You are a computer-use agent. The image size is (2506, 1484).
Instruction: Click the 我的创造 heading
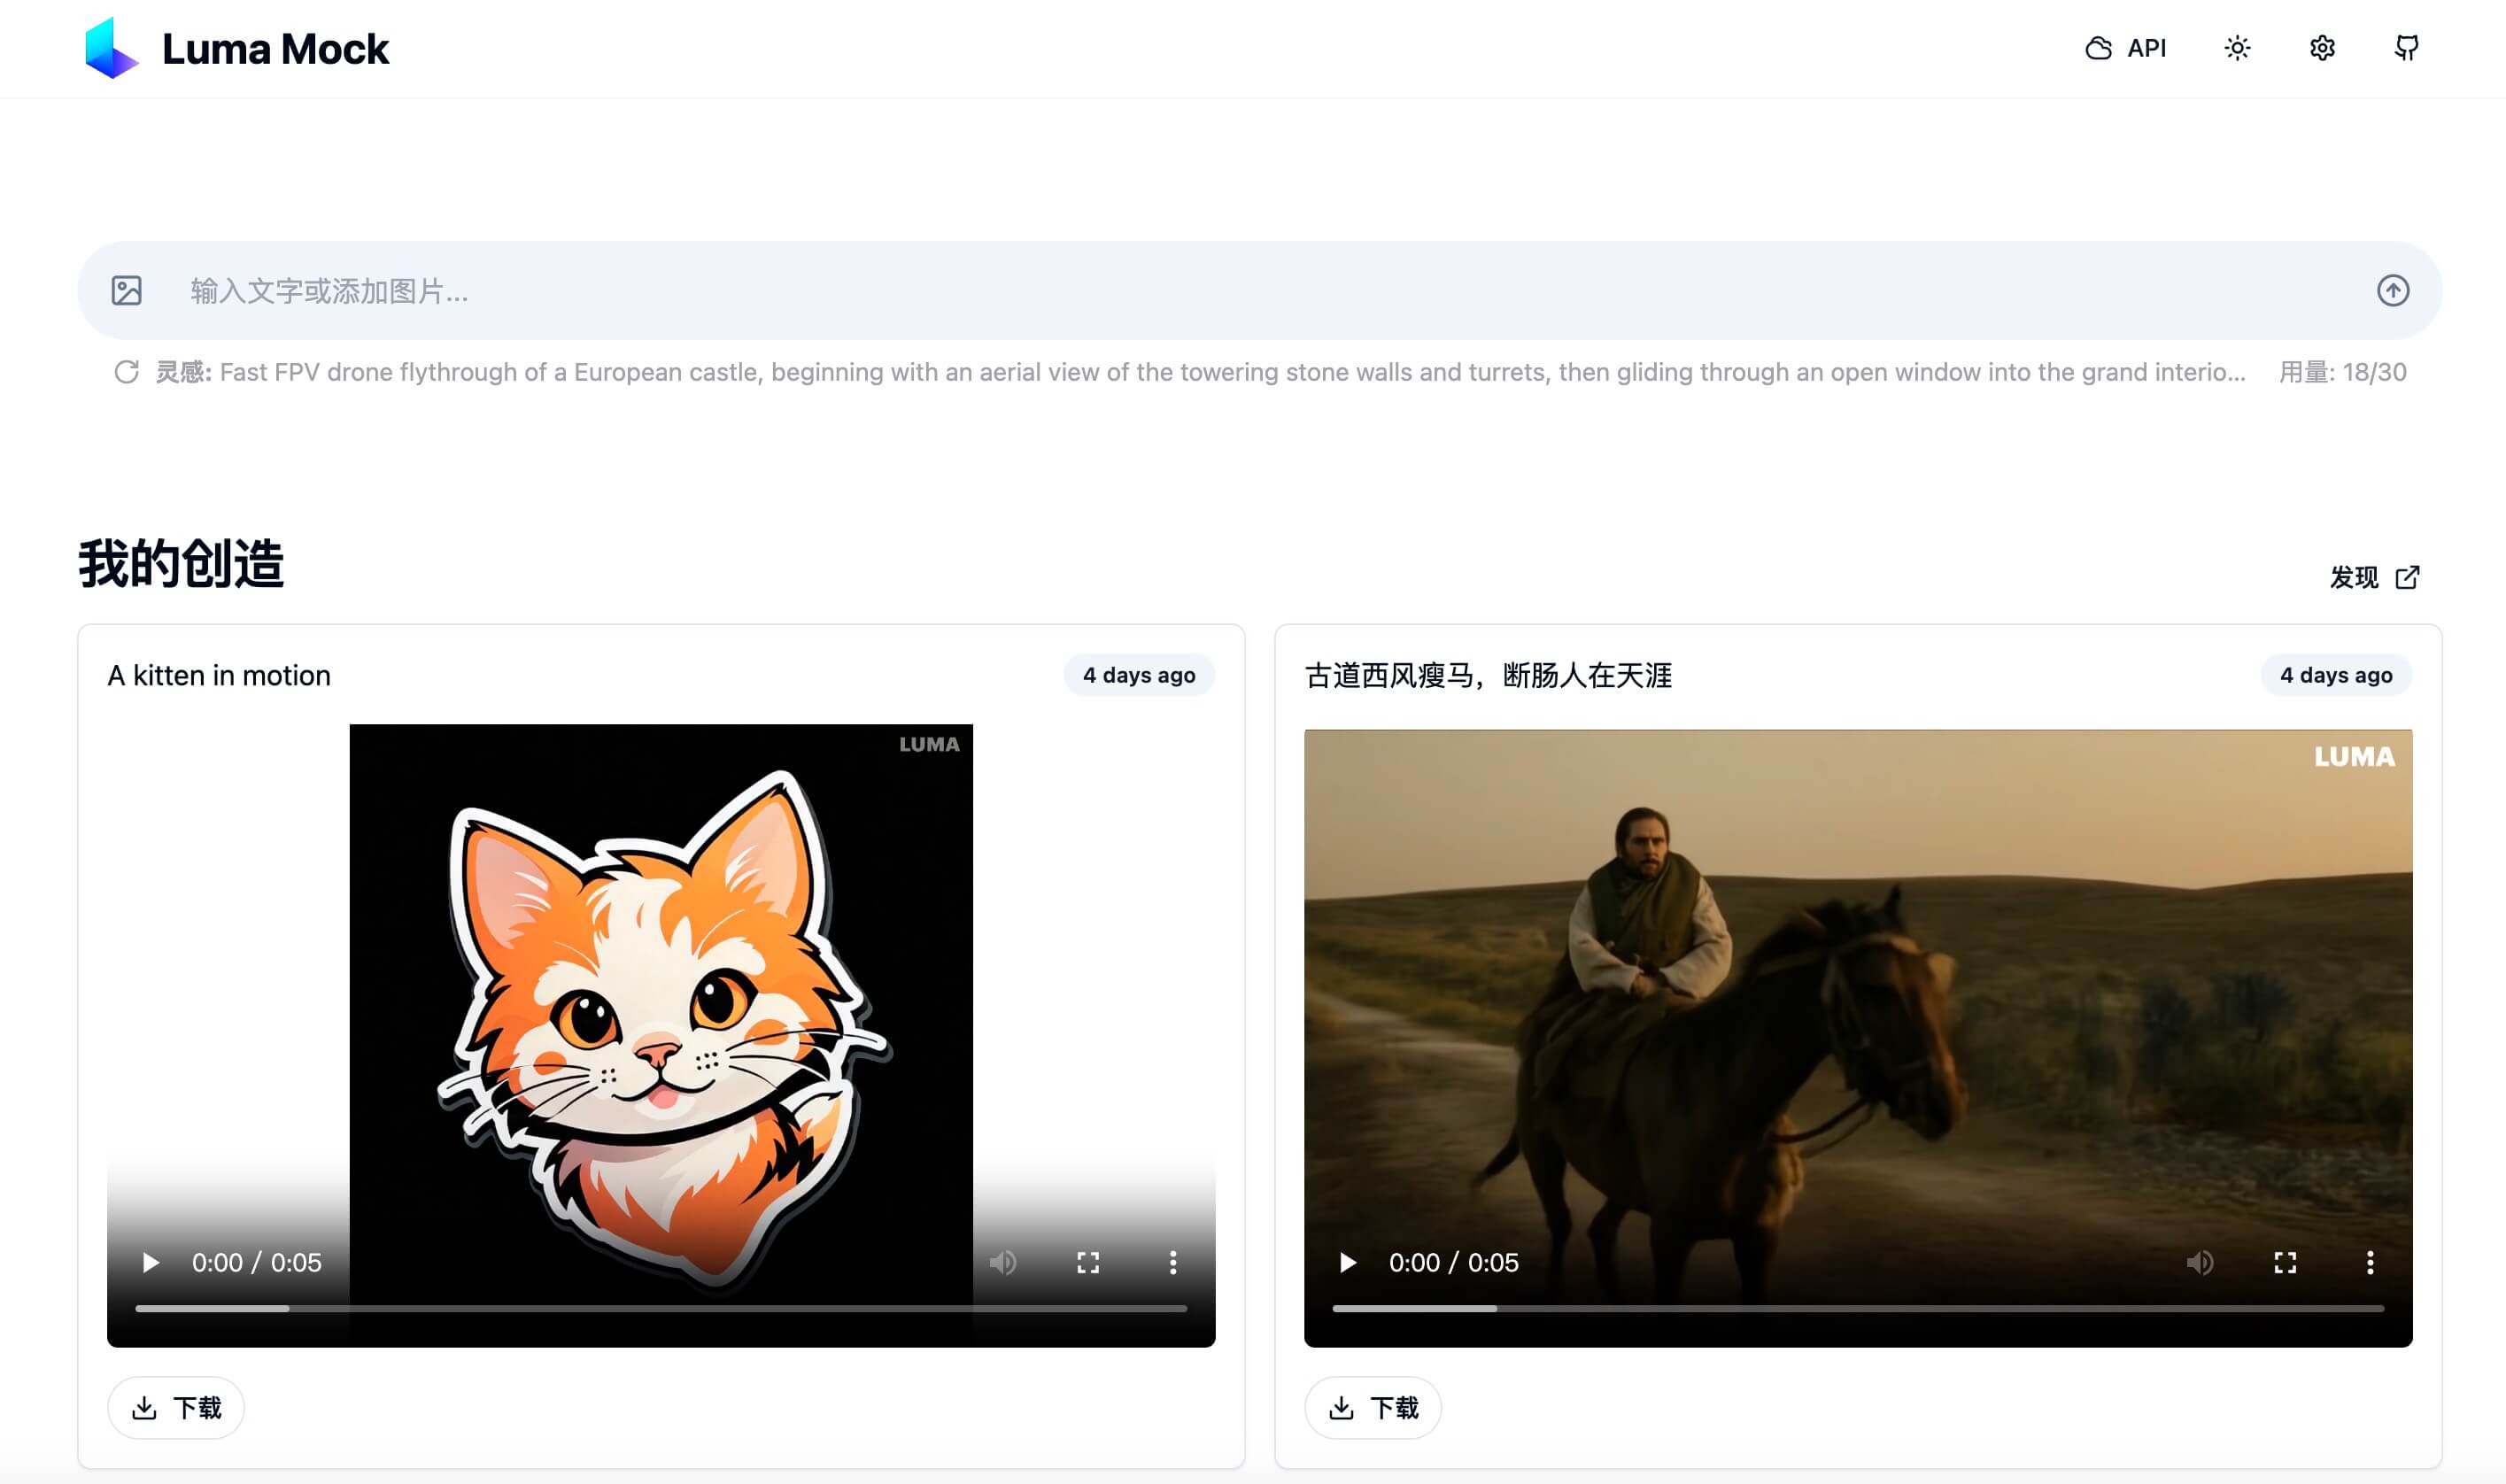click(x=181, y=563)
